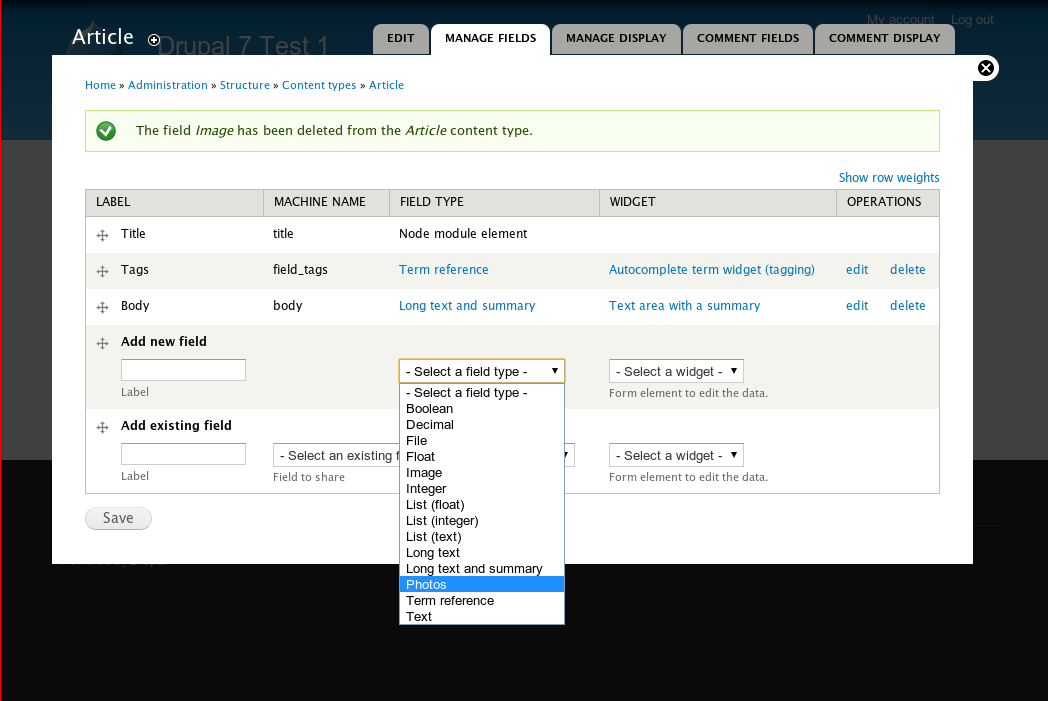Click Show row weights link
This screenshot has height=701, width=1048.
889,178
